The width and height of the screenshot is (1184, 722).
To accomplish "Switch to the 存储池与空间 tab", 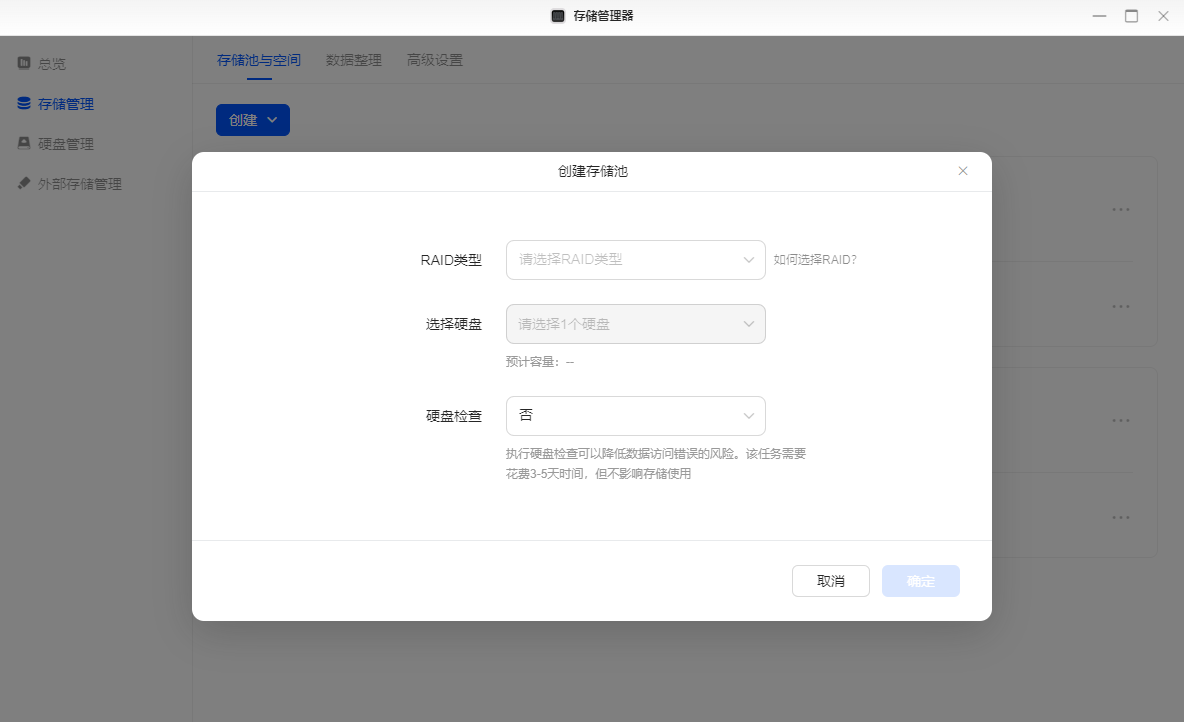I will [x=258, y=60].
